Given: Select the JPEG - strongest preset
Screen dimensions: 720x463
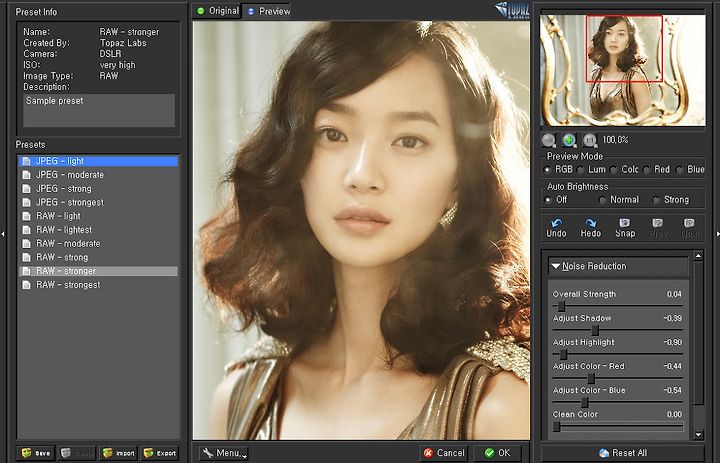Looking at the screenshot, I should tap(98, 203).
